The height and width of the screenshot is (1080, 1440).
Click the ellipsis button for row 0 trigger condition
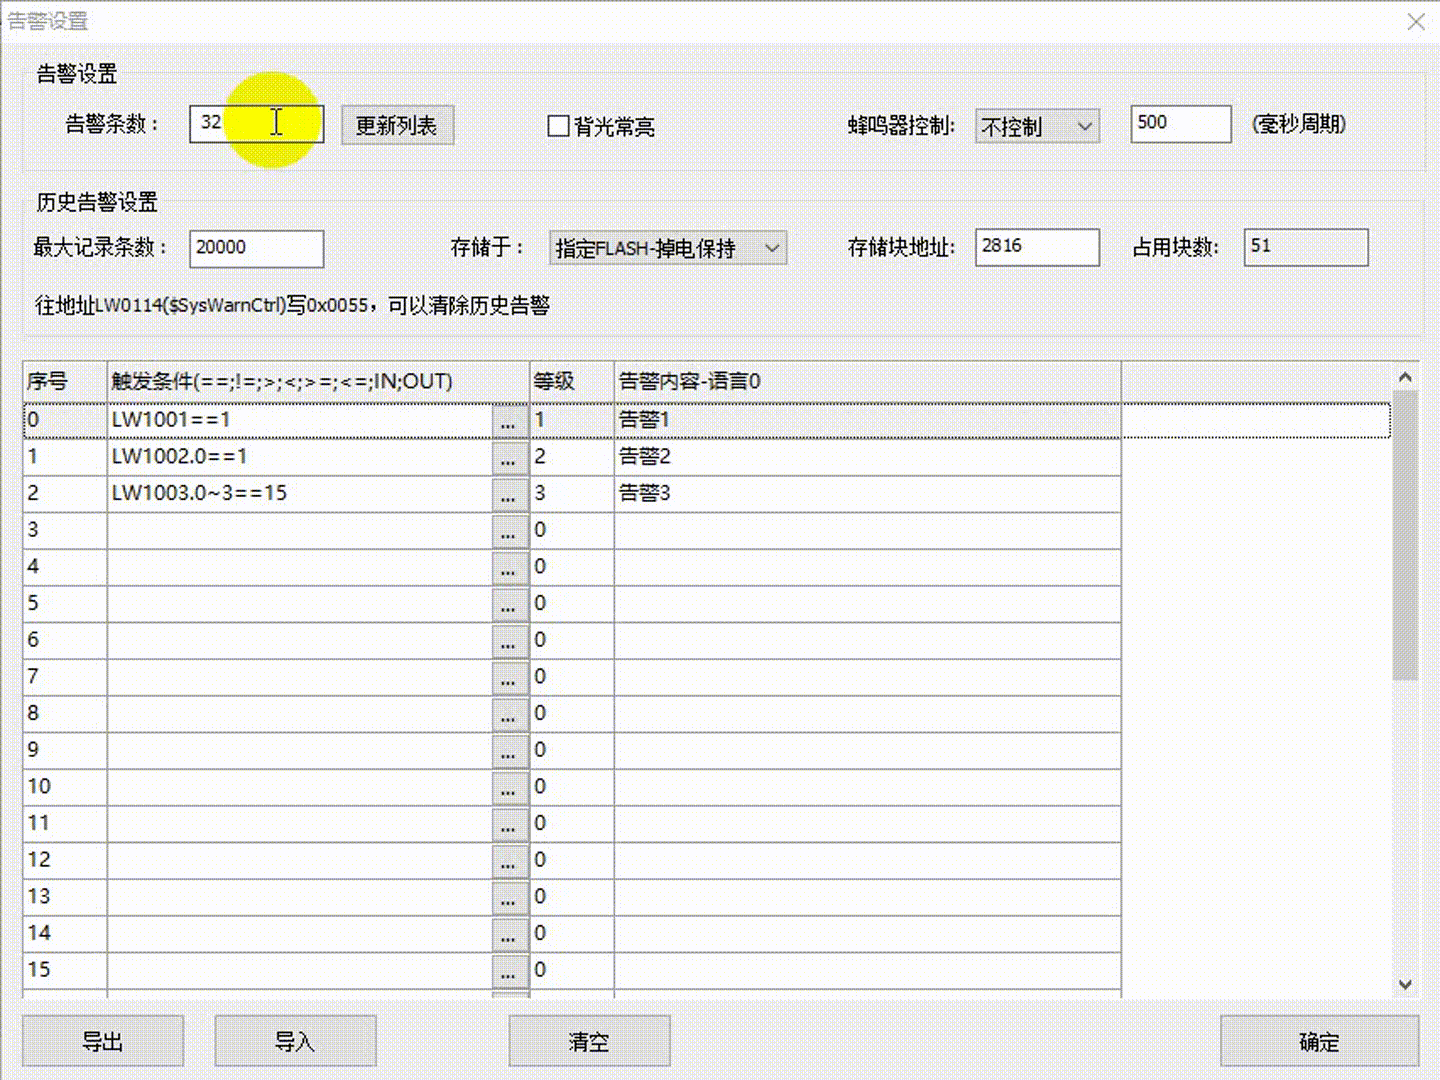pos(509,422)
